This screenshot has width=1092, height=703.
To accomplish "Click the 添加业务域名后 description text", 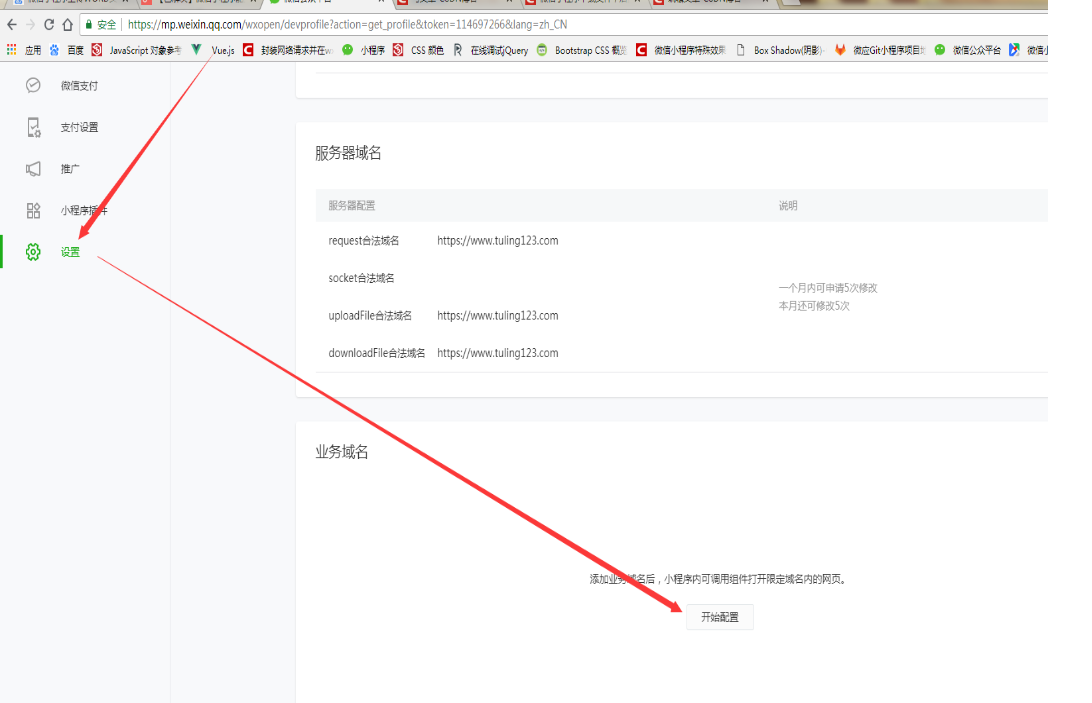I will click(x=718, y=579).
